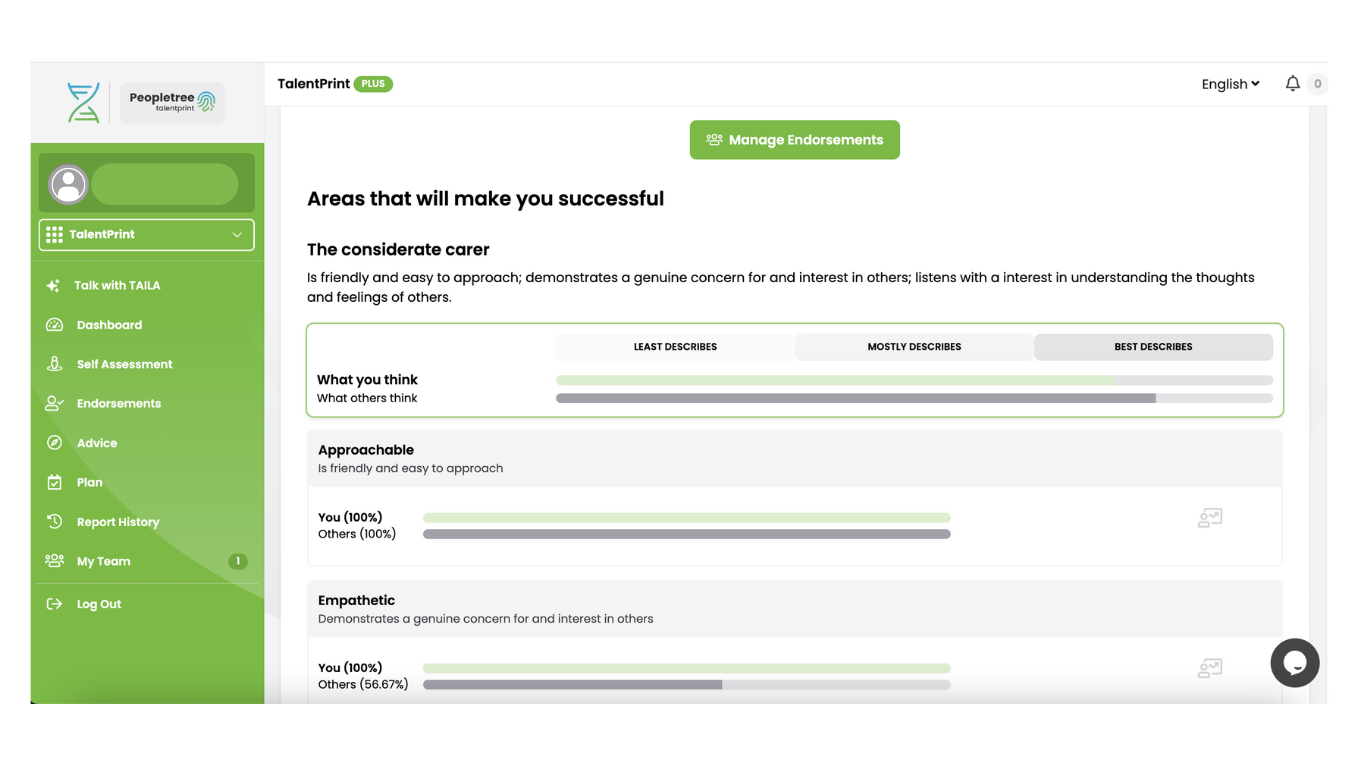Expand the TalentPrint selector chevron
Image resolution: width=1366 pixels, height=768 pixels.
click(x=238, y=234)
